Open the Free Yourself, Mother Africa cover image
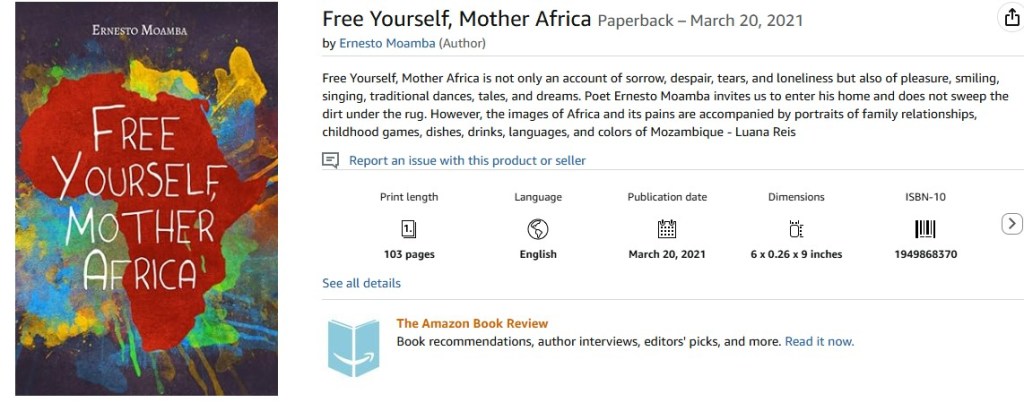 tap(147, 198)
